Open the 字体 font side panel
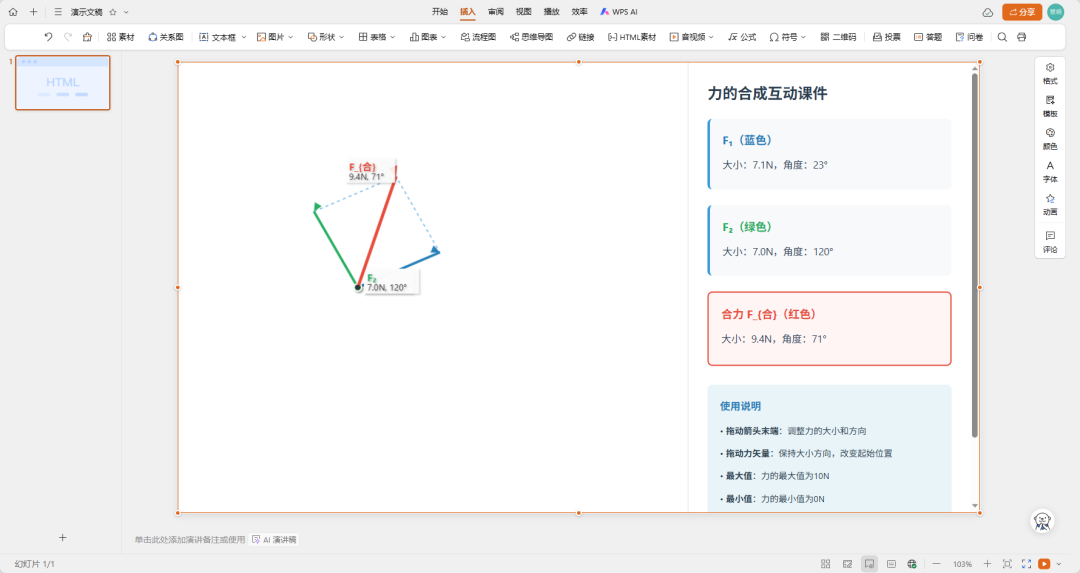The height and width of the screenshot is (573, 1080). pyautogui.click(x=1050, y=171)
